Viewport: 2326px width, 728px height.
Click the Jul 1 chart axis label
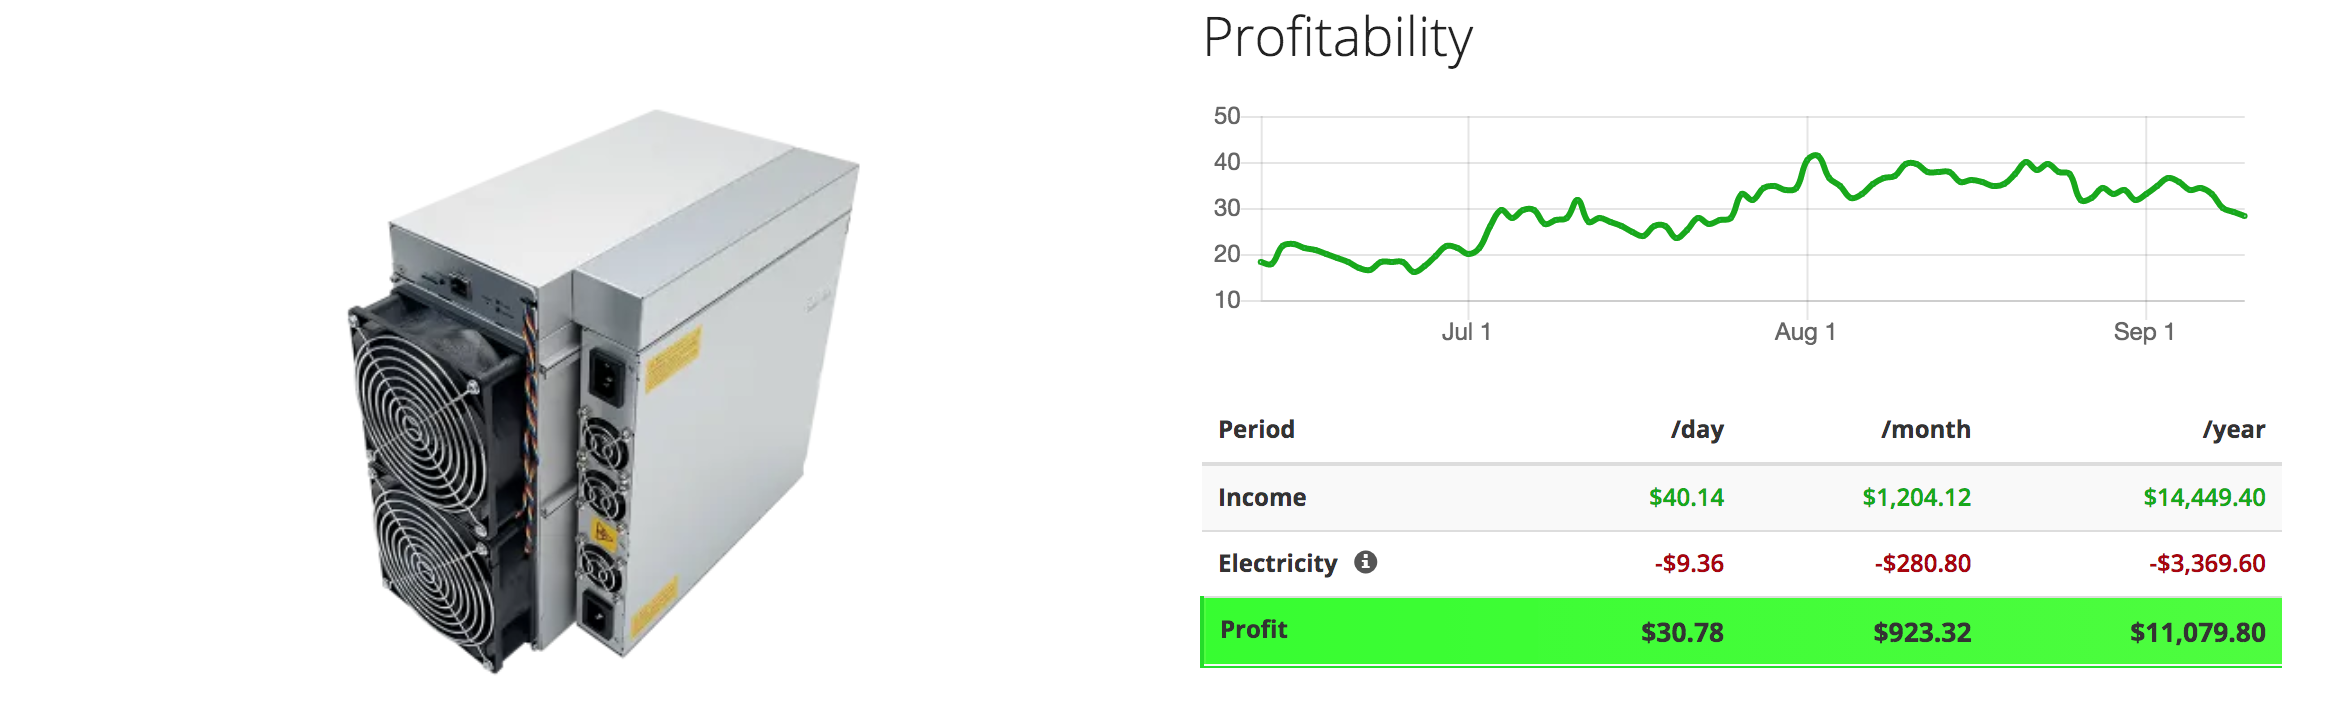tap(1466, 332)
